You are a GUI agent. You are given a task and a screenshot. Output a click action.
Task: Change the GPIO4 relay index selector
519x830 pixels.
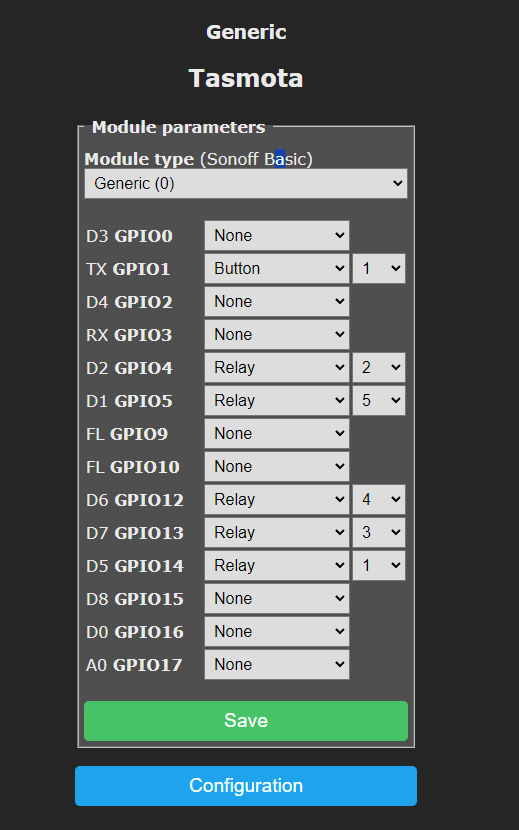[379, 367]
